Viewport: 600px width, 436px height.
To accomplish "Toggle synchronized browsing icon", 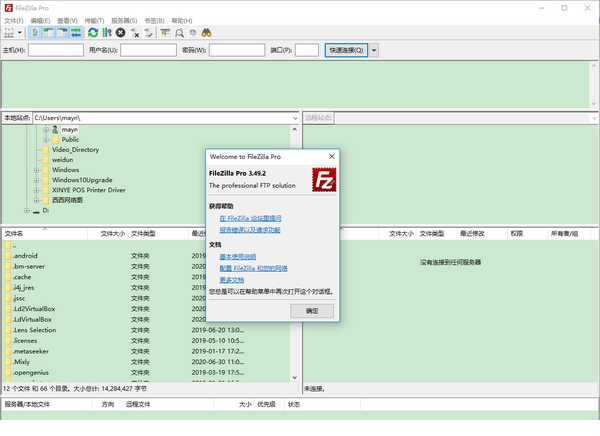I will [x=193, y=33].
